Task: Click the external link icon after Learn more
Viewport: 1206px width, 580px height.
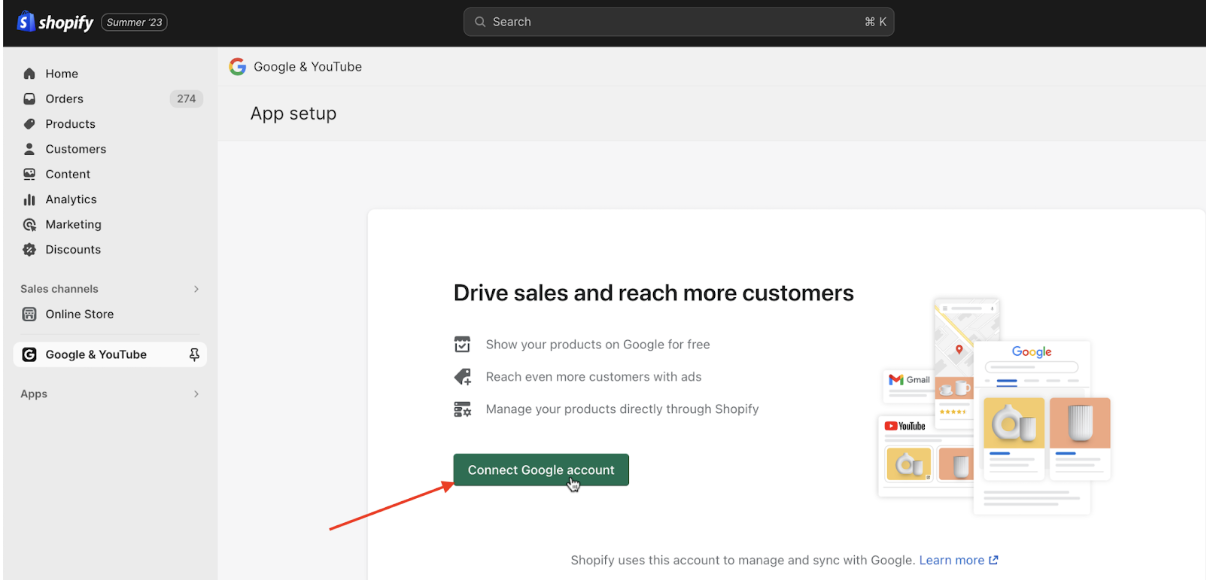Action: (993, 560)
